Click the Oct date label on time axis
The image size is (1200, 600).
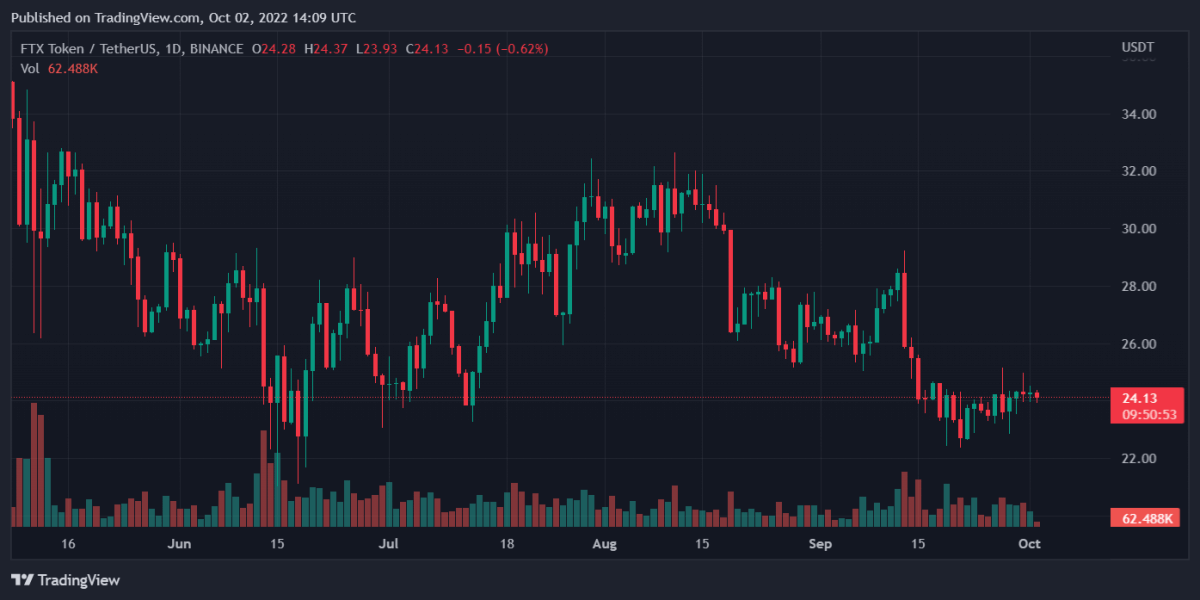tap(1030, 544)
